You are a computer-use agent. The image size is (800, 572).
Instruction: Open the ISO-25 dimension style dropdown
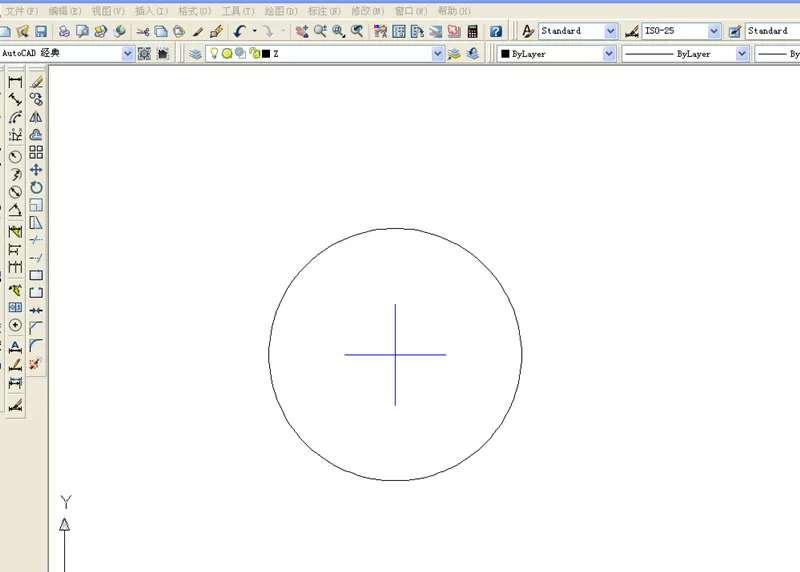point(714,31)
